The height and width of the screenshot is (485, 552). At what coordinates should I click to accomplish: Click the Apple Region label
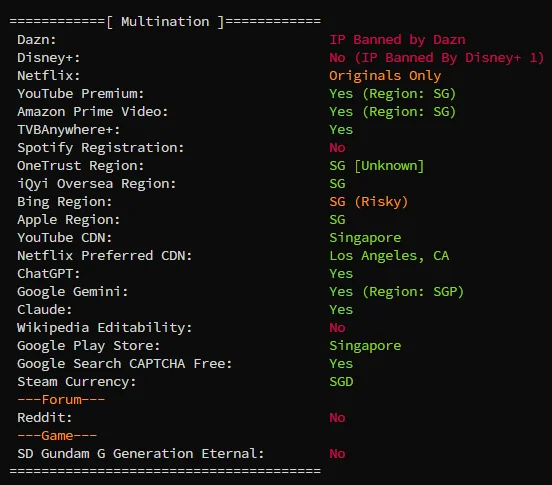click(x=69, y=220)
